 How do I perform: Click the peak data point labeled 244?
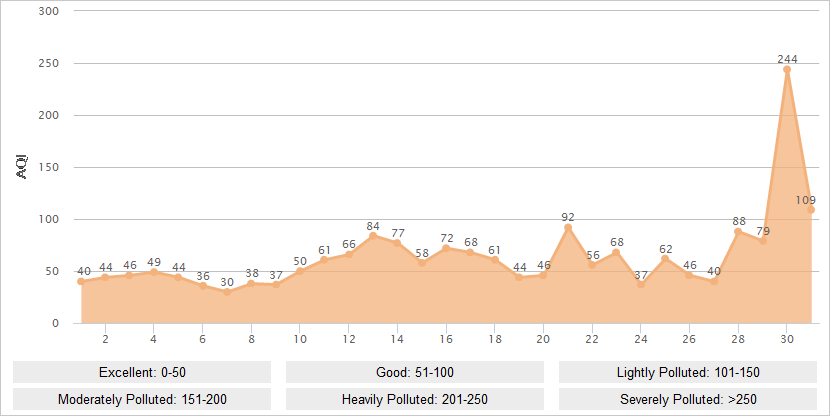(x=787, y=69)
